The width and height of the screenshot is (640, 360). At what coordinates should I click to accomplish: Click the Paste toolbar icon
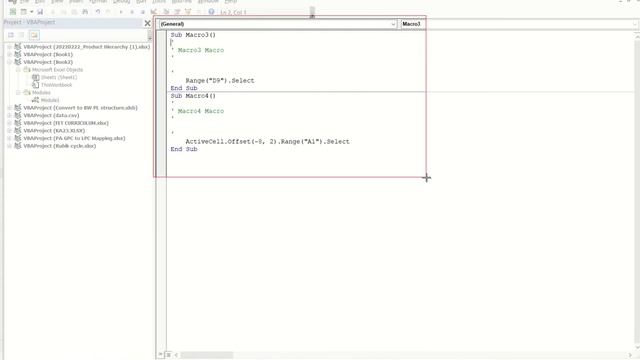coord(74,12)
